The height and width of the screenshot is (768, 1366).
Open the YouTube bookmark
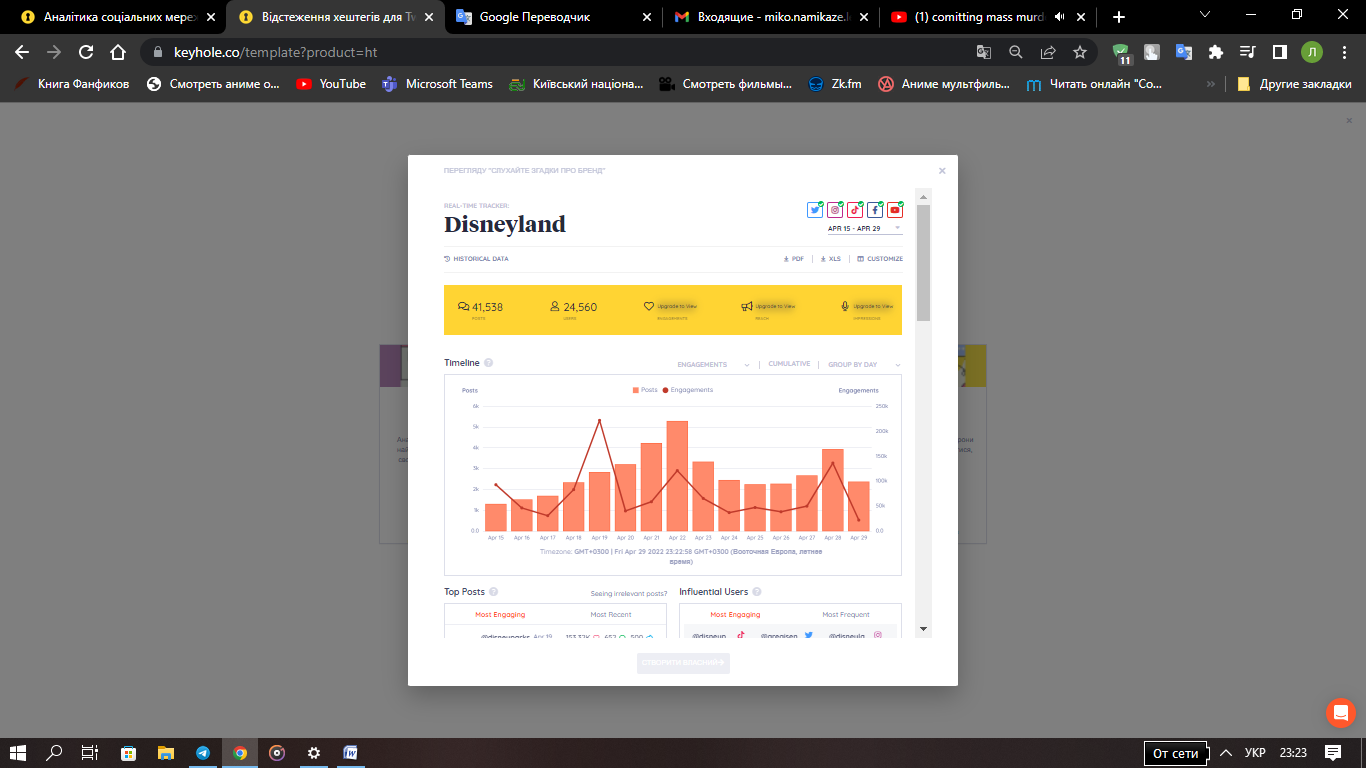pyautogui.click(x=331, y=84)
